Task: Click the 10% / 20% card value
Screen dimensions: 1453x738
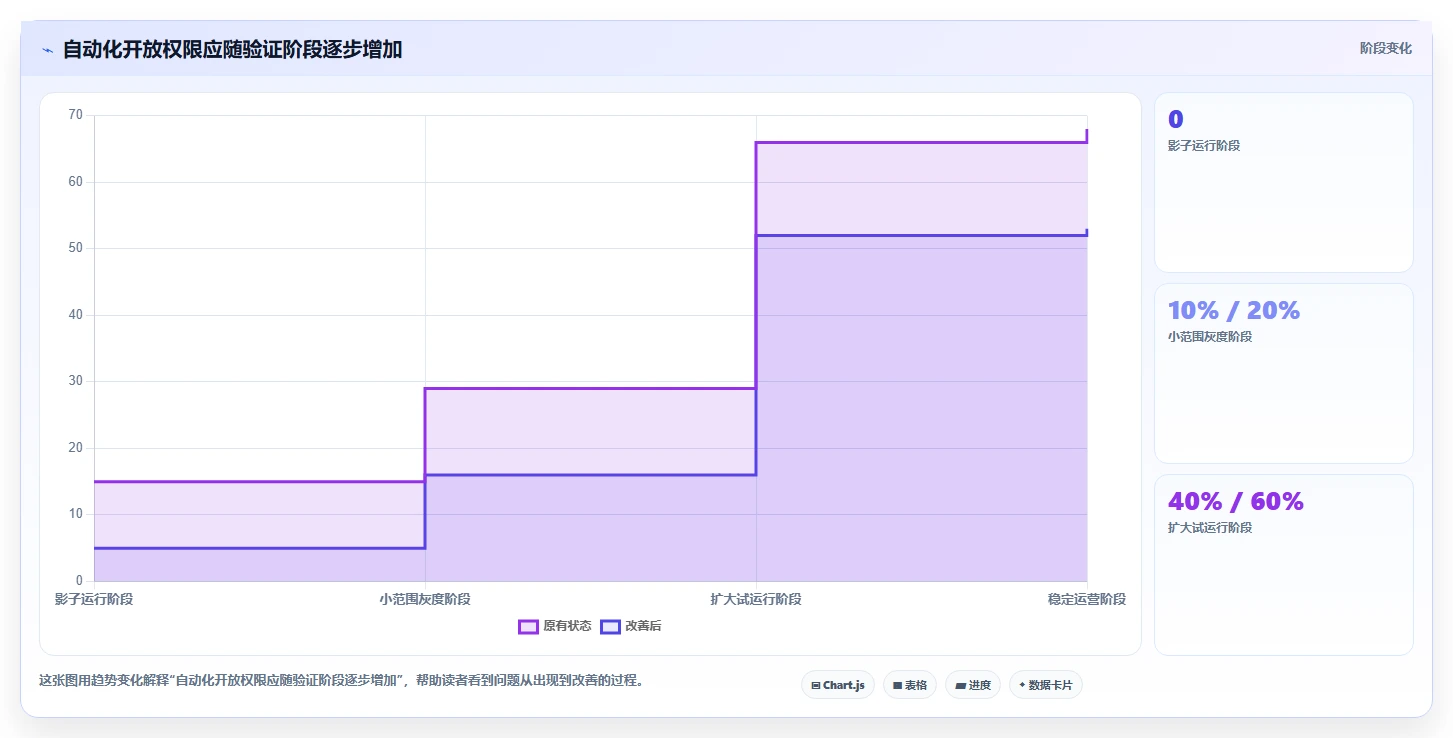Action: 1234,311
